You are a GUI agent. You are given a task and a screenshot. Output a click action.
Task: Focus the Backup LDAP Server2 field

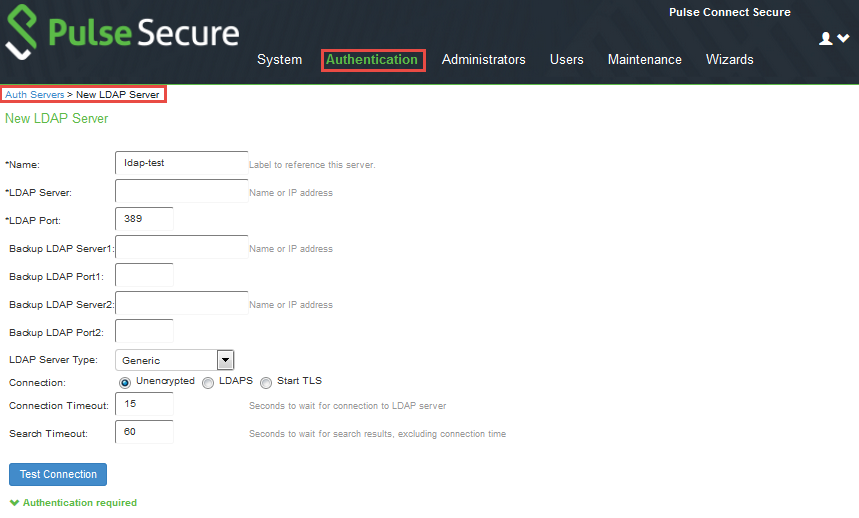point(181,303)
